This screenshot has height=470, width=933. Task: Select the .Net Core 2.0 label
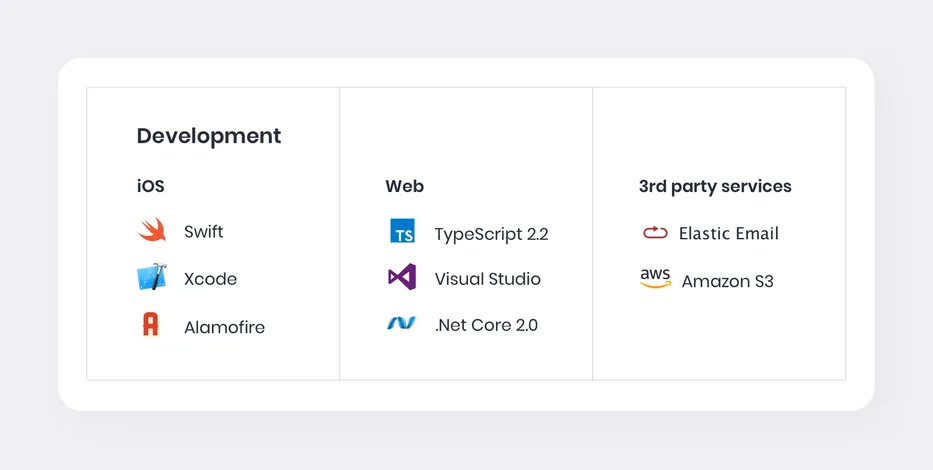pos(486,325)
